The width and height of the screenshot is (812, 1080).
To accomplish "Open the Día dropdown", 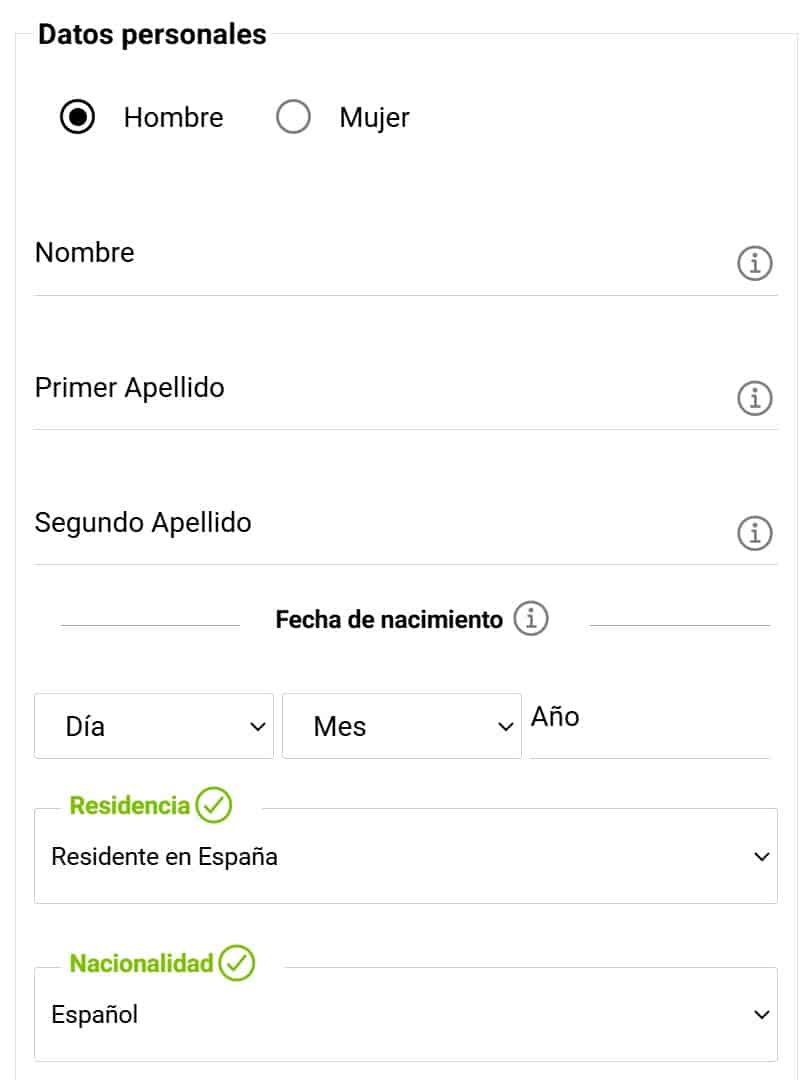I will point(154,726).
